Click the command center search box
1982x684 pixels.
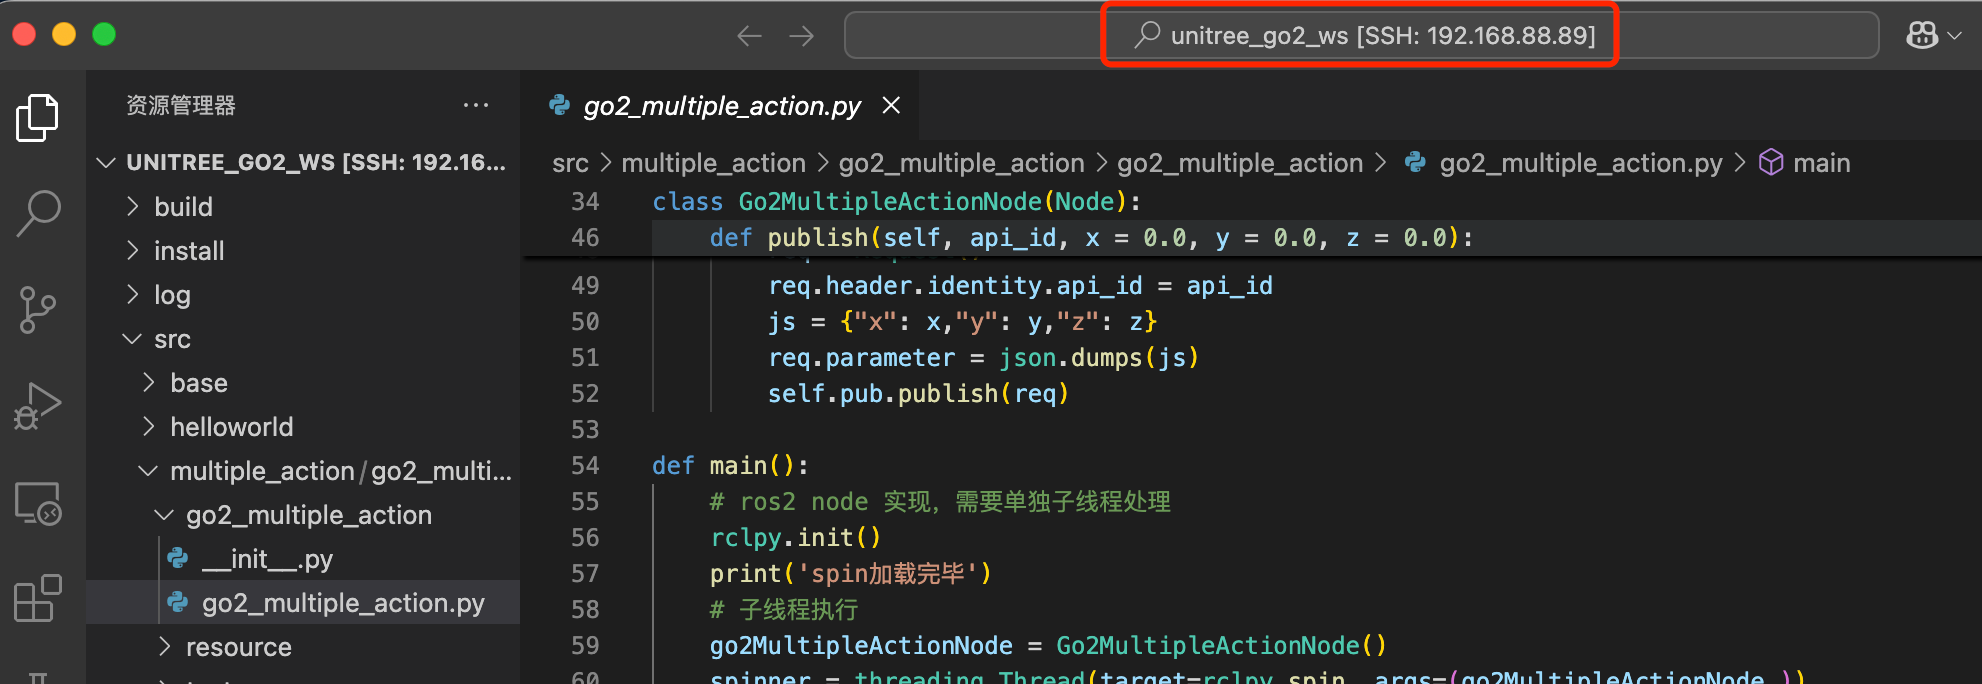(1361, 35)
